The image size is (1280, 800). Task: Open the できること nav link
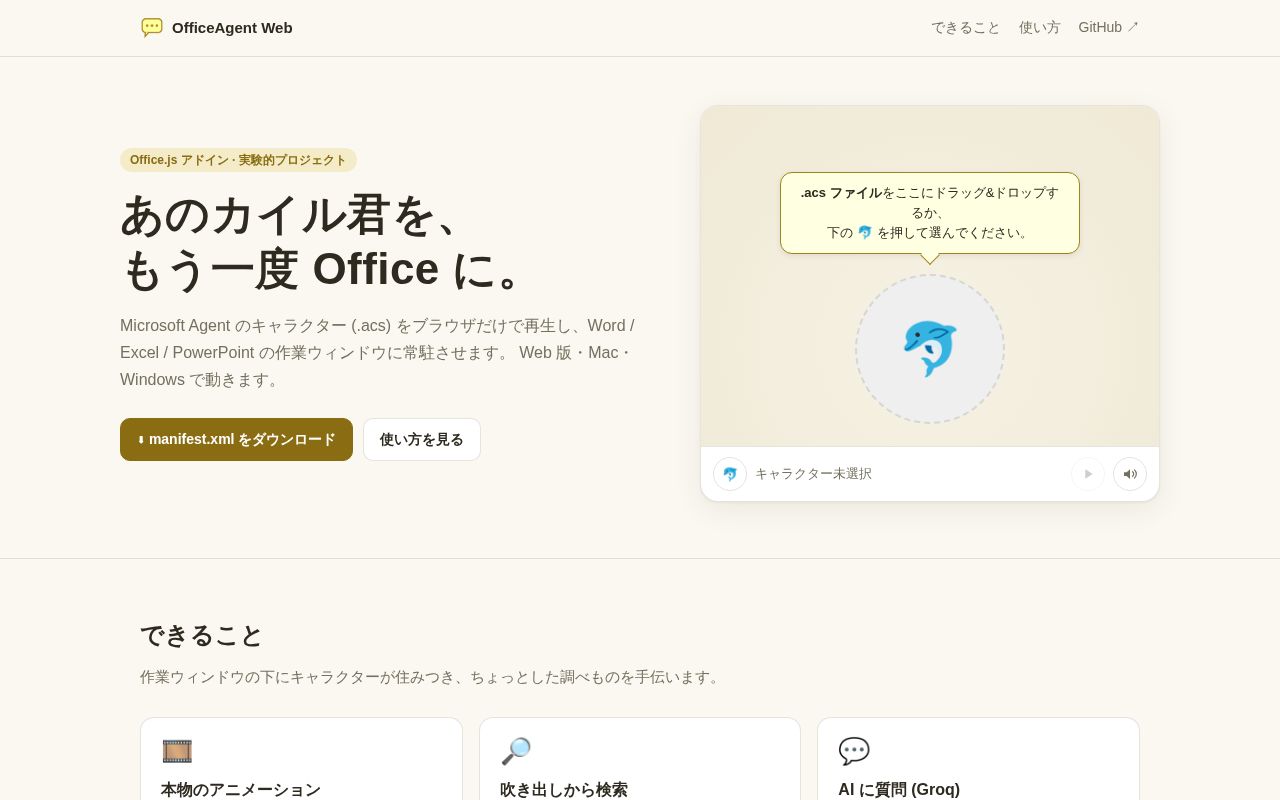[966, 28]
